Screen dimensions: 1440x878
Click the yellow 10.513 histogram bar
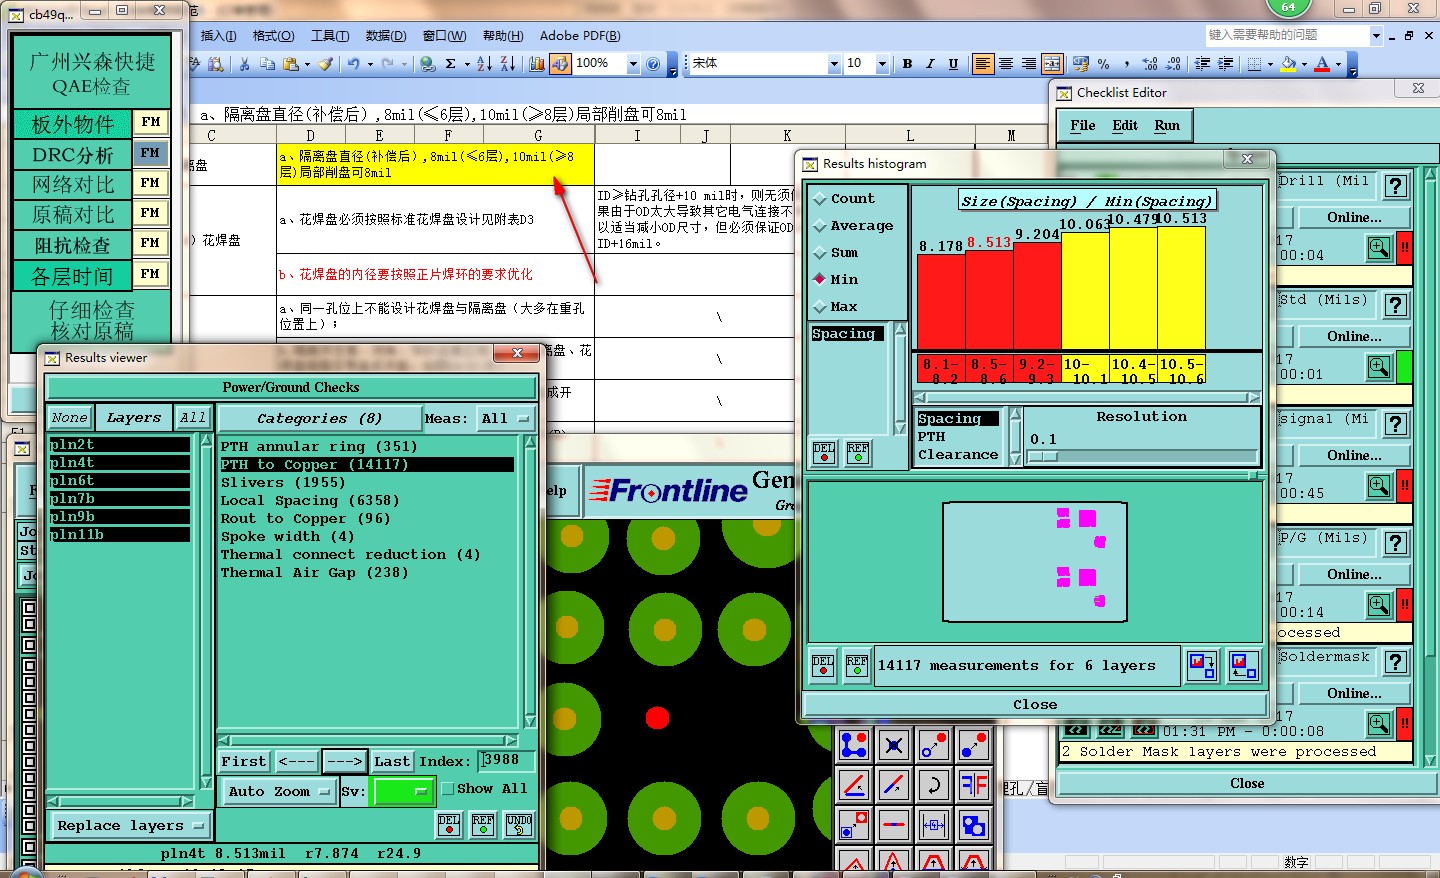tap(1181, 288)
